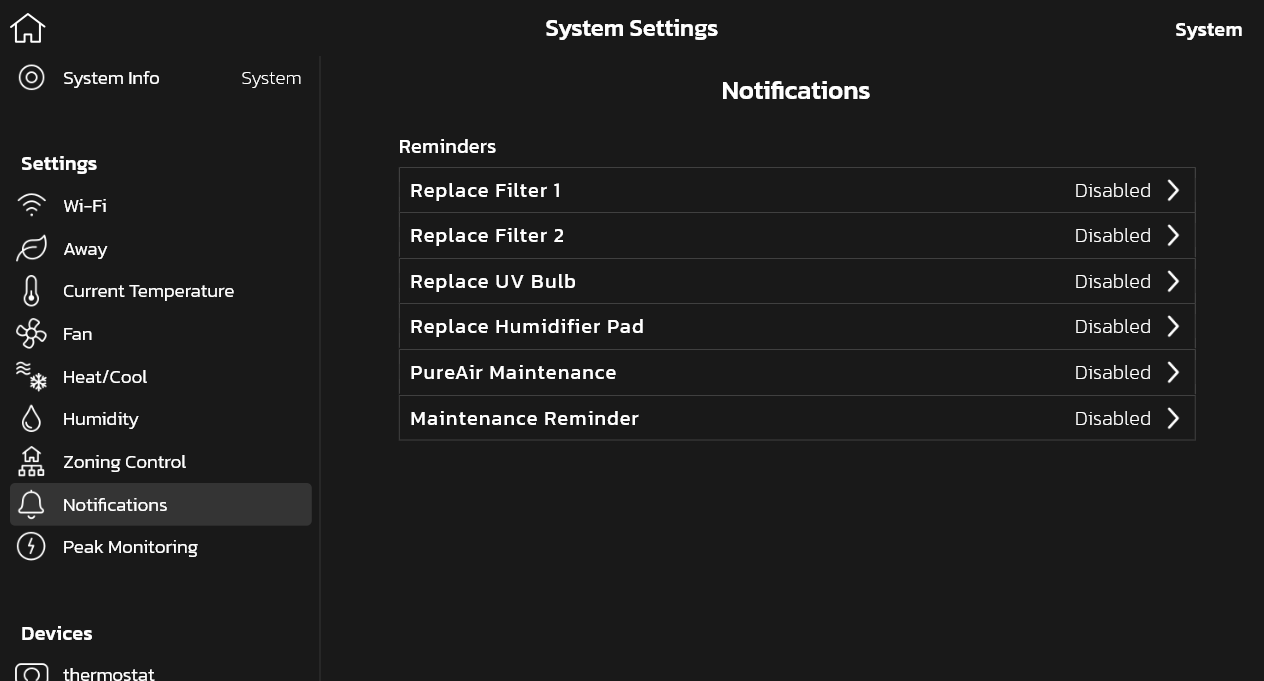
Task: Click the System label in header
Action: pos(1208,30)
